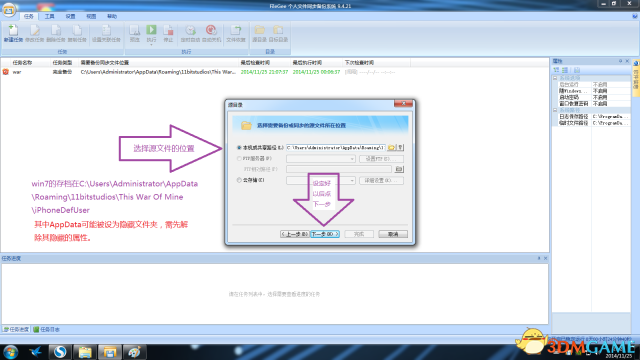The height and width of the screenshot is (360, 640).
Task: Open the 工具 ribbon tab
Action: point(49,16)
